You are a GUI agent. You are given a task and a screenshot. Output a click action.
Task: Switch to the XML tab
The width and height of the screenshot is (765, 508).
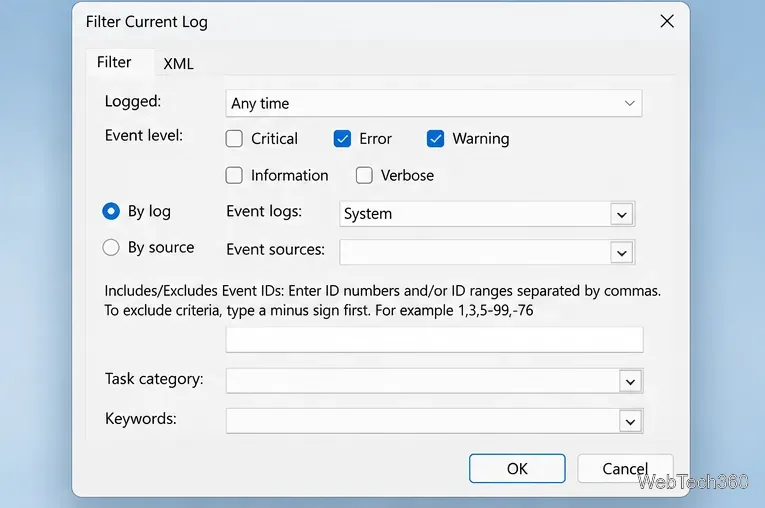pos(179,63)
